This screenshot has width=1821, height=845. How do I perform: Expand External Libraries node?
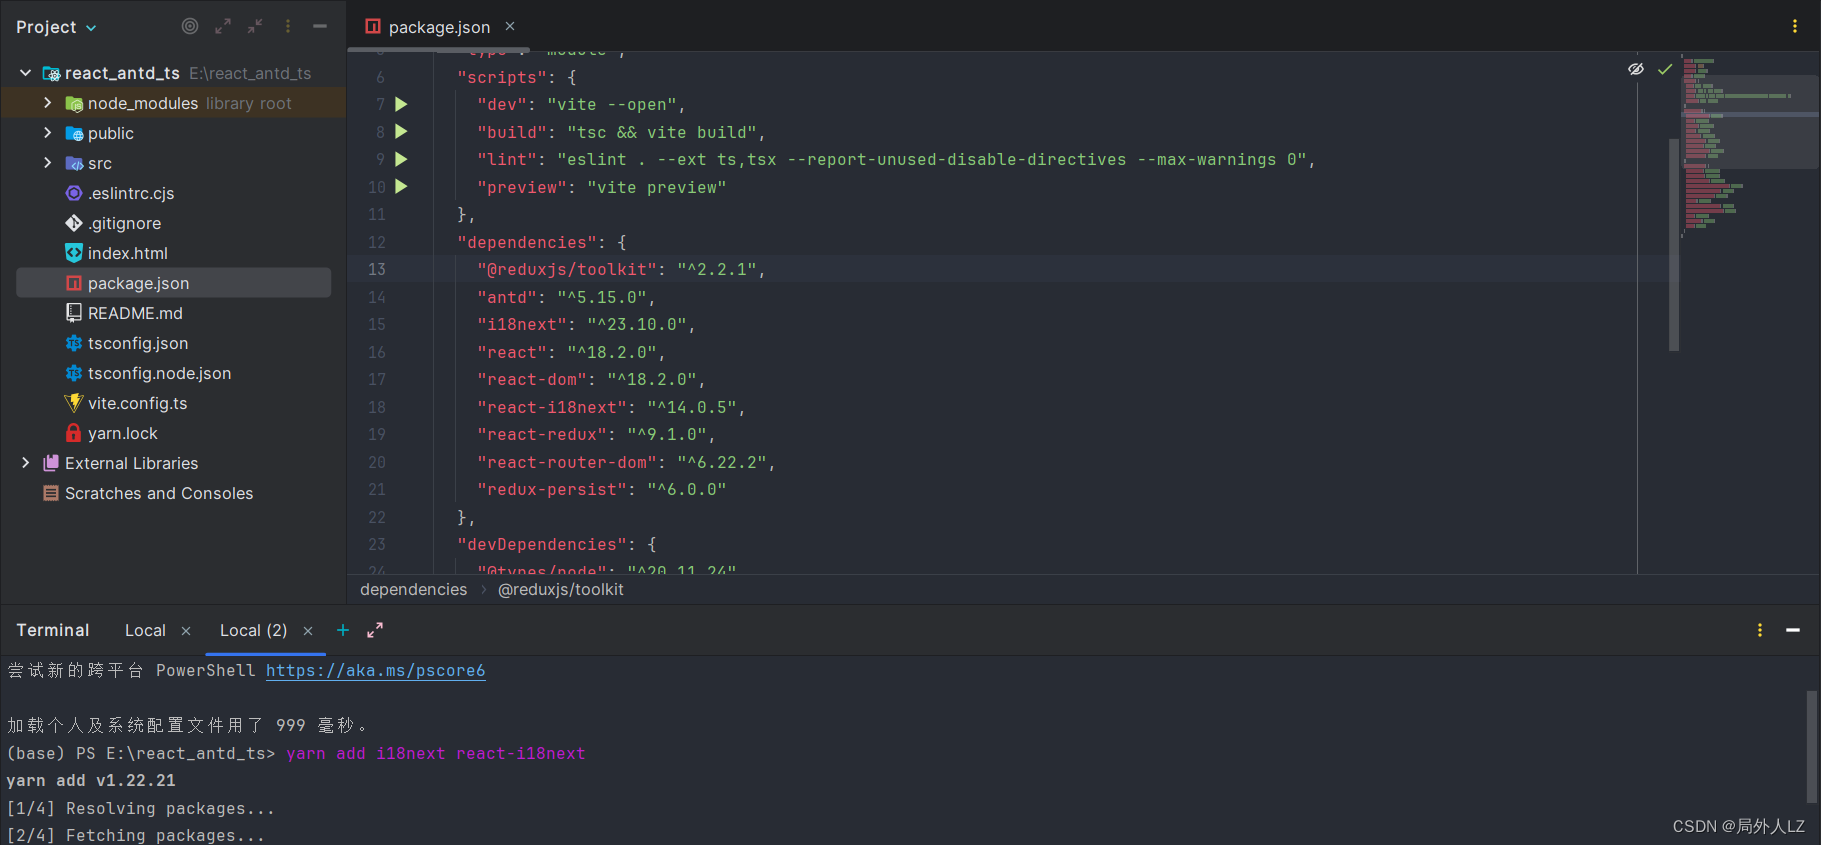pyautogui.click(x=26, y=463)
